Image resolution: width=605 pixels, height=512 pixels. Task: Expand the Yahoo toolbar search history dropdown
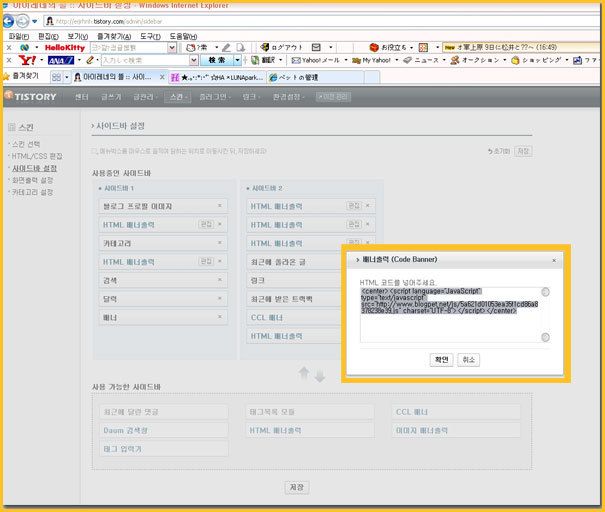tap(194, 60)
